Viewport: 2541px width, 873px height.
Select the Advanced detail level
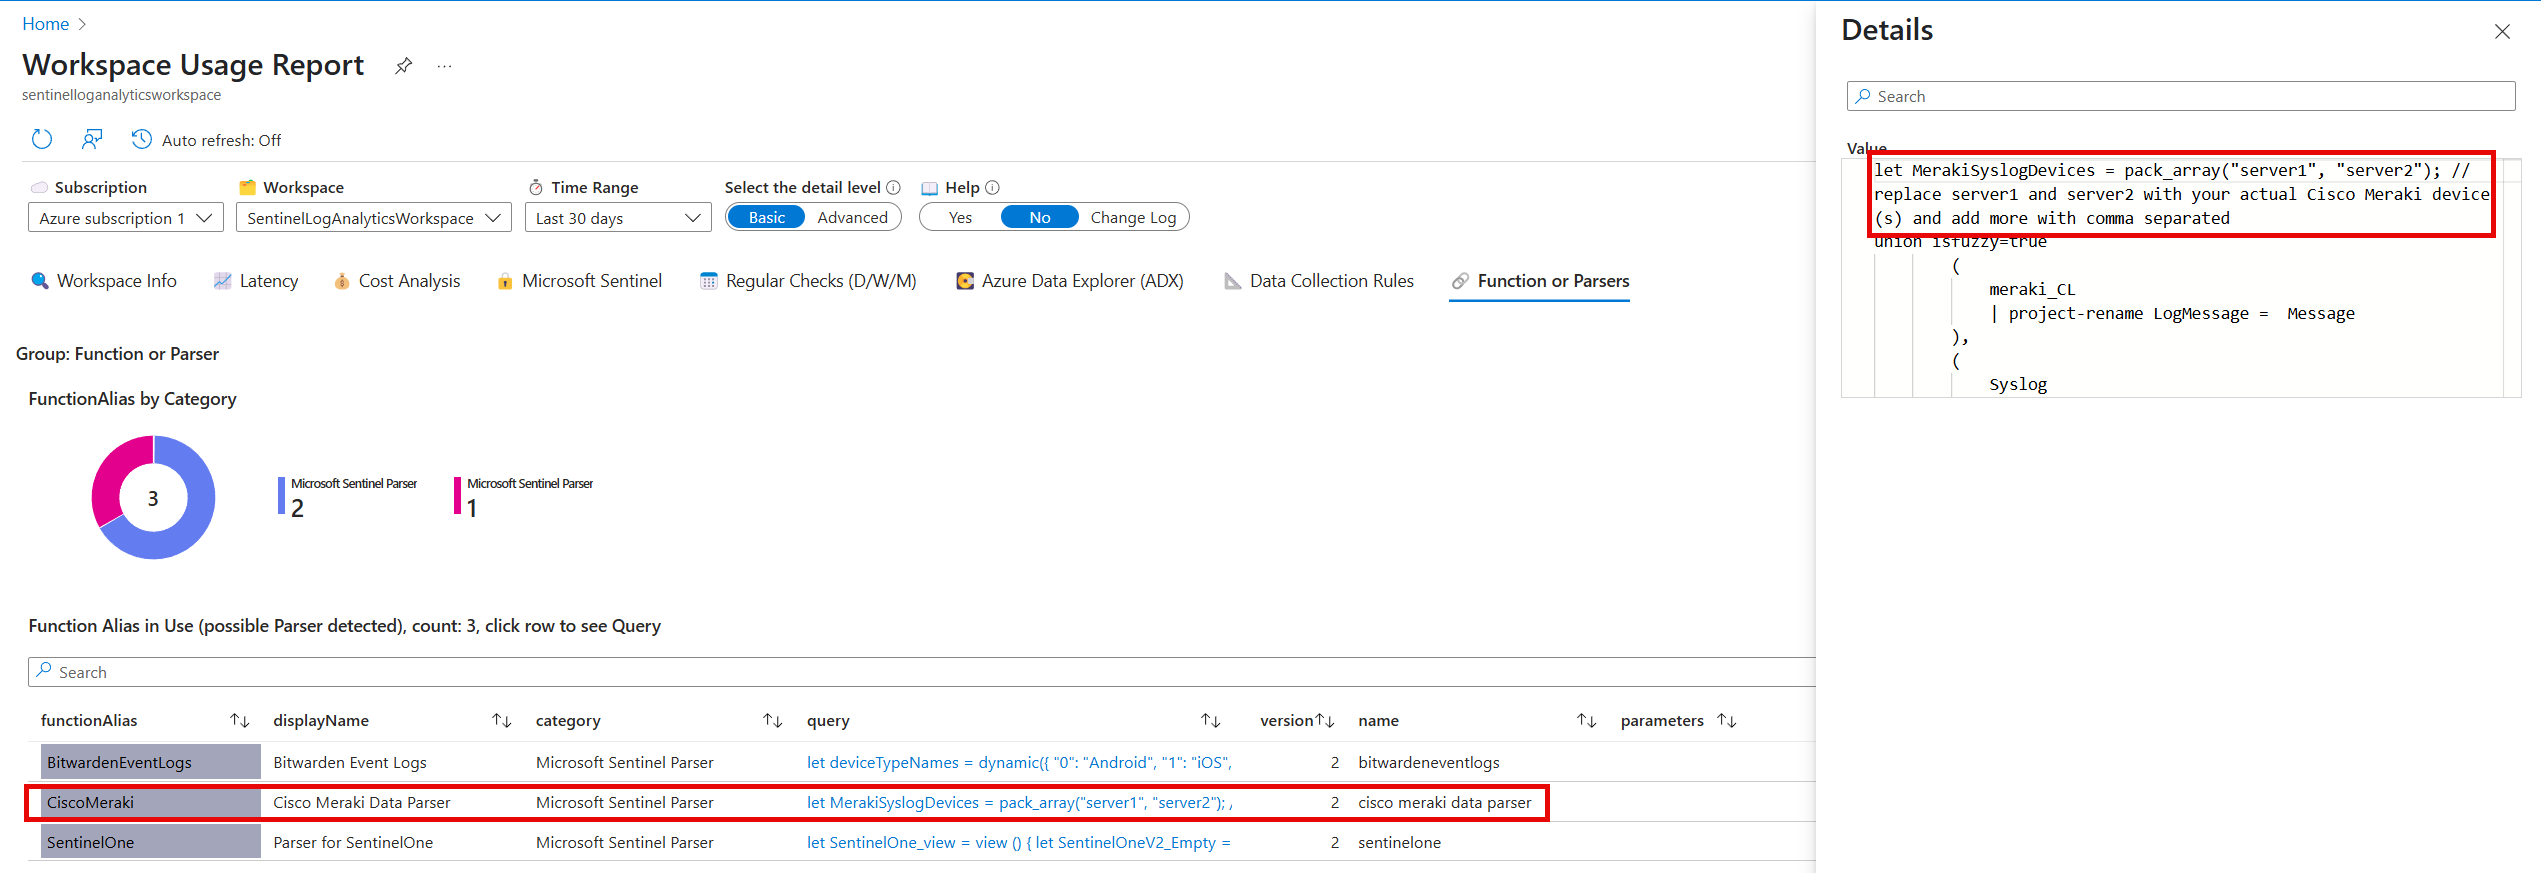[852, 217]
